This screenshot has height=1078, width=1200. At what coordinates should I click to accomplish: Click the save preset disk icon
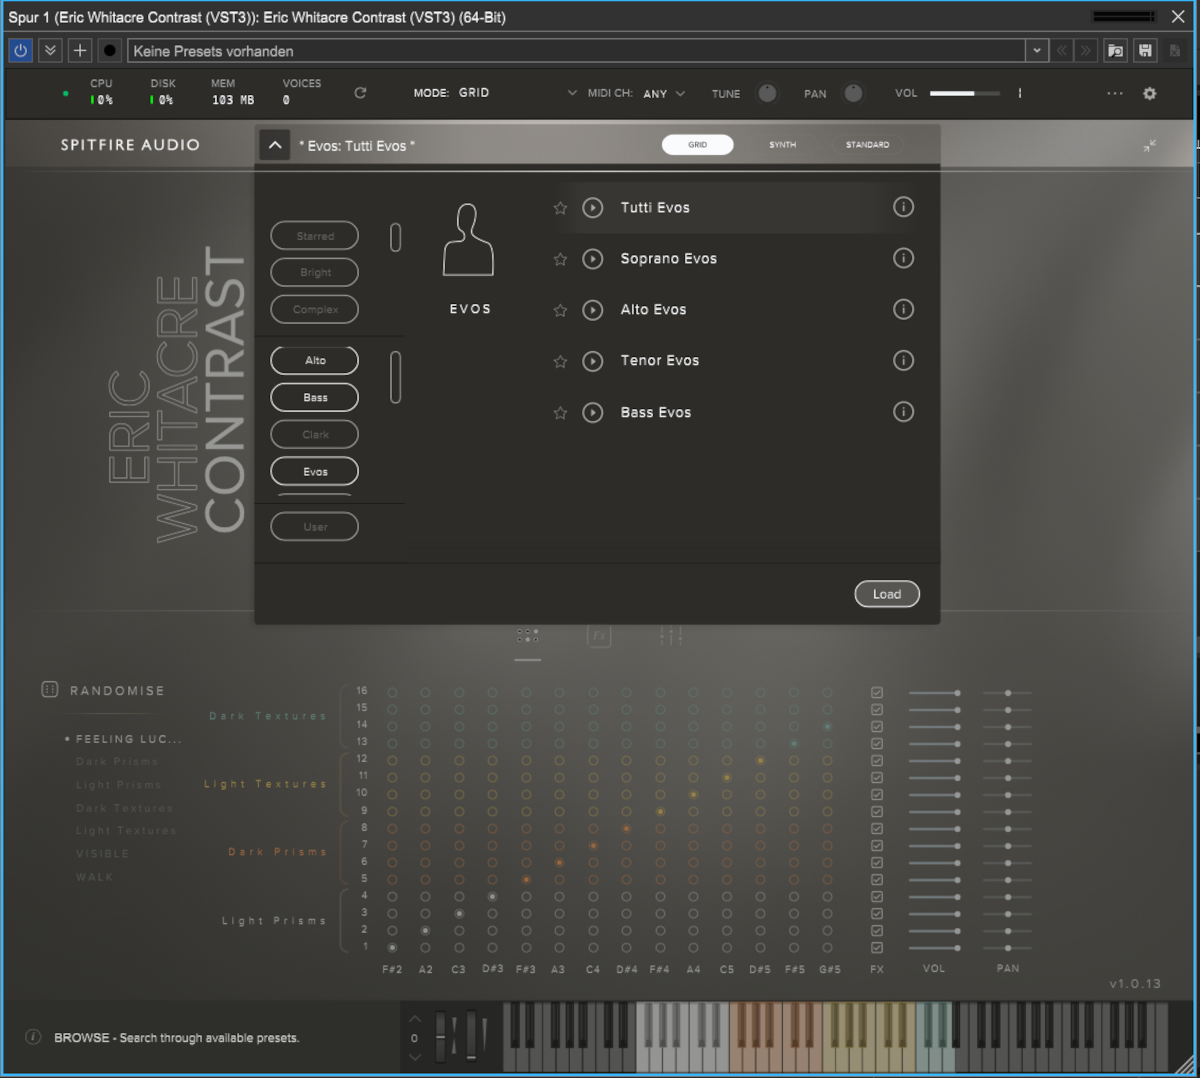coord(1146,50)
